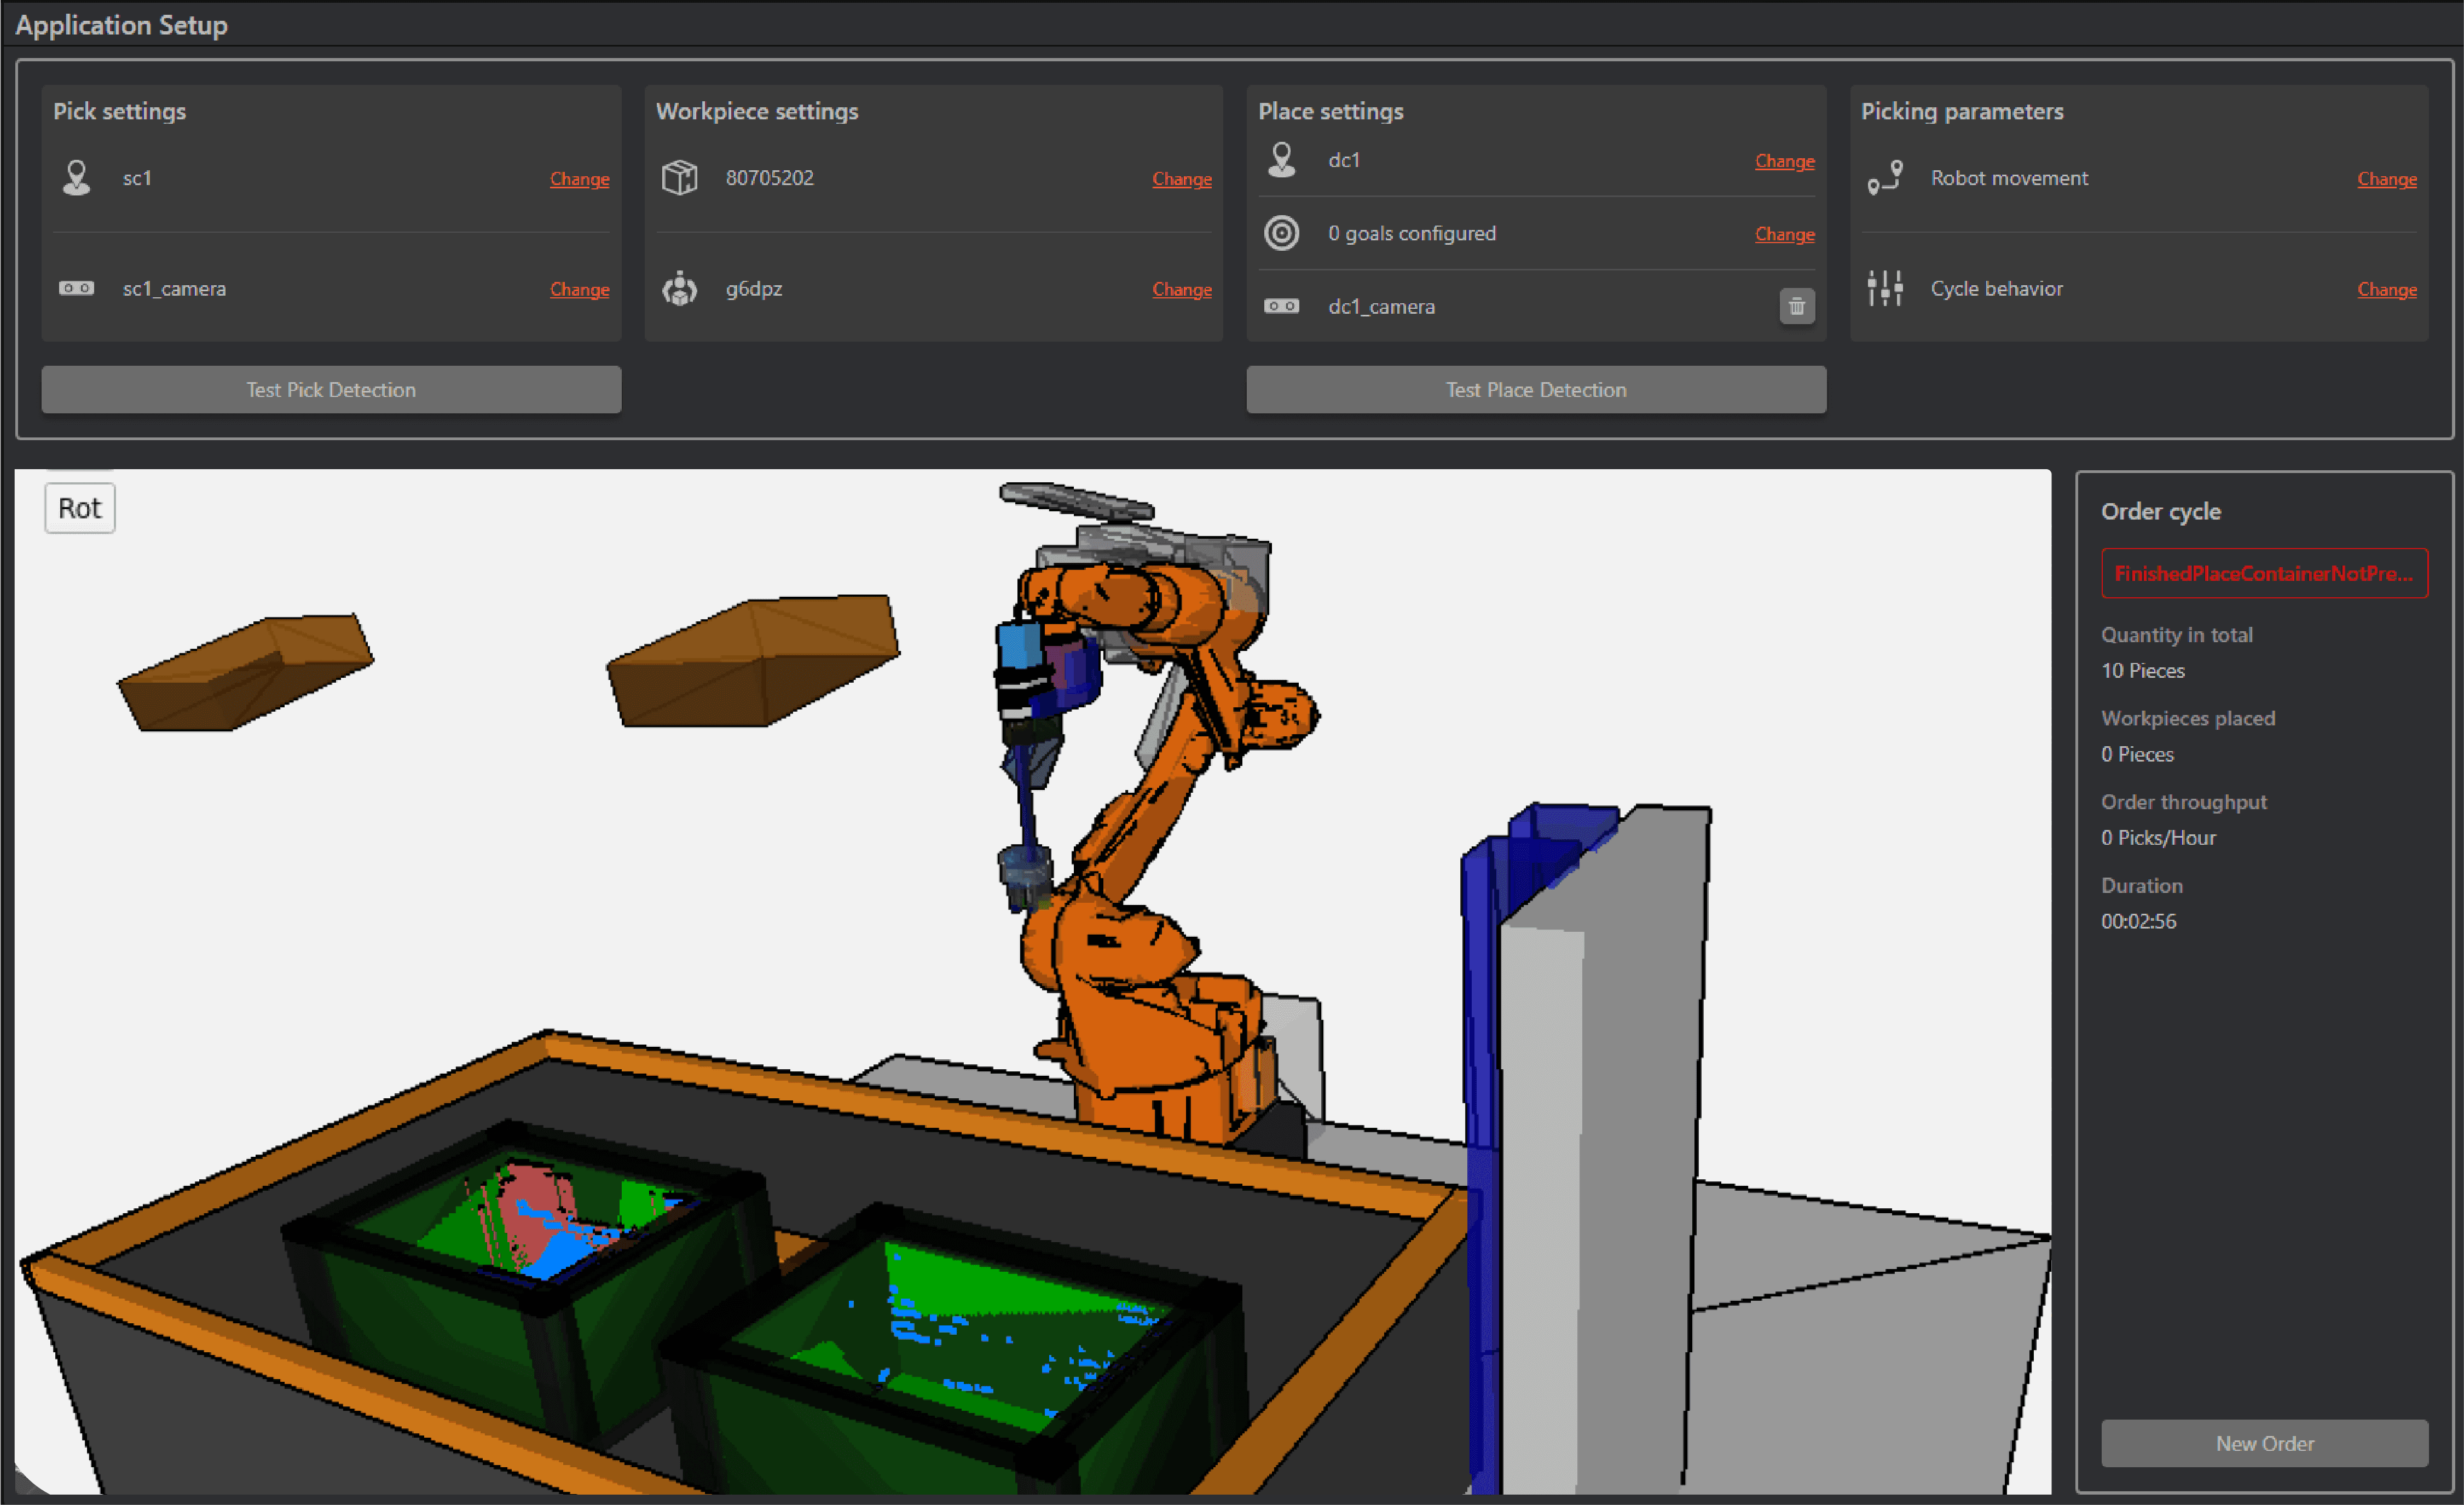Change the g6dpz gripper setting
The image size is (2464, 1505).
click(1181, 290)
